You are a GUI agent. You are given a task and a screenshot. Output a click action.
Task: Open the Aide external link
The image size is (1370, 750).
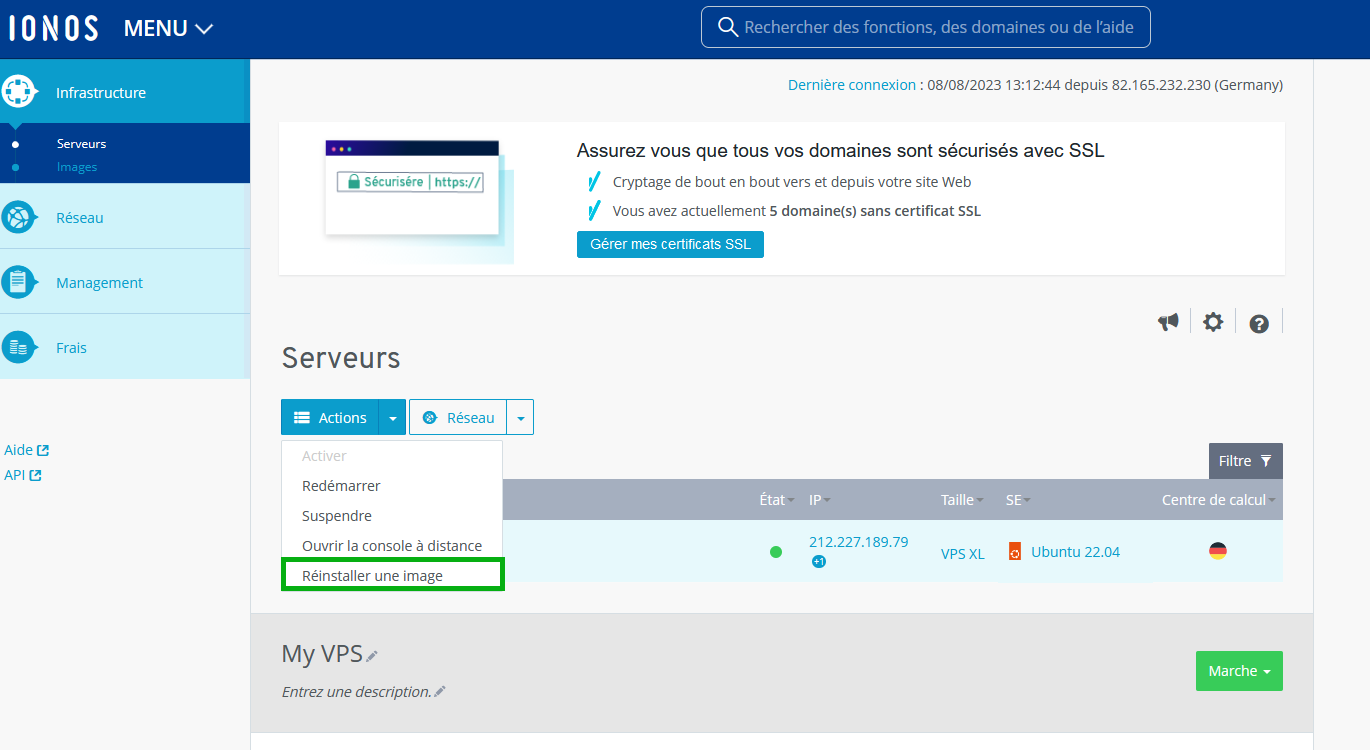[27, 450]
